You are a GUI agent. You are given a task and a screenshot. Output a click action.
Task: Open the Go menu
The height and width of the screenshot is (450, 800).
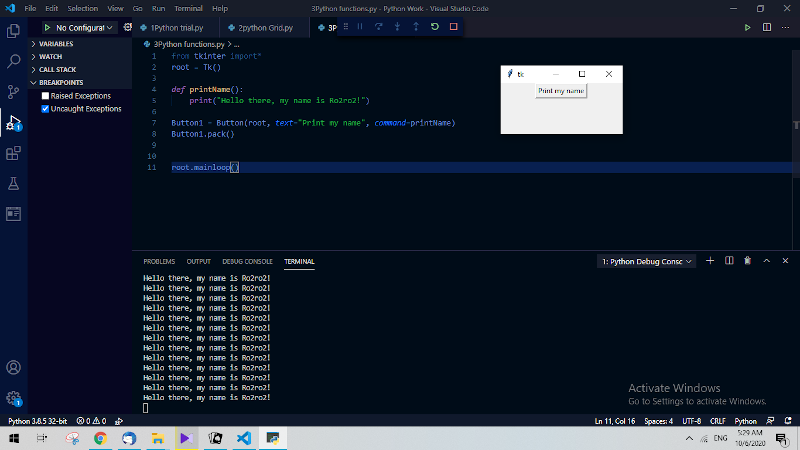[x=137, y=9]
